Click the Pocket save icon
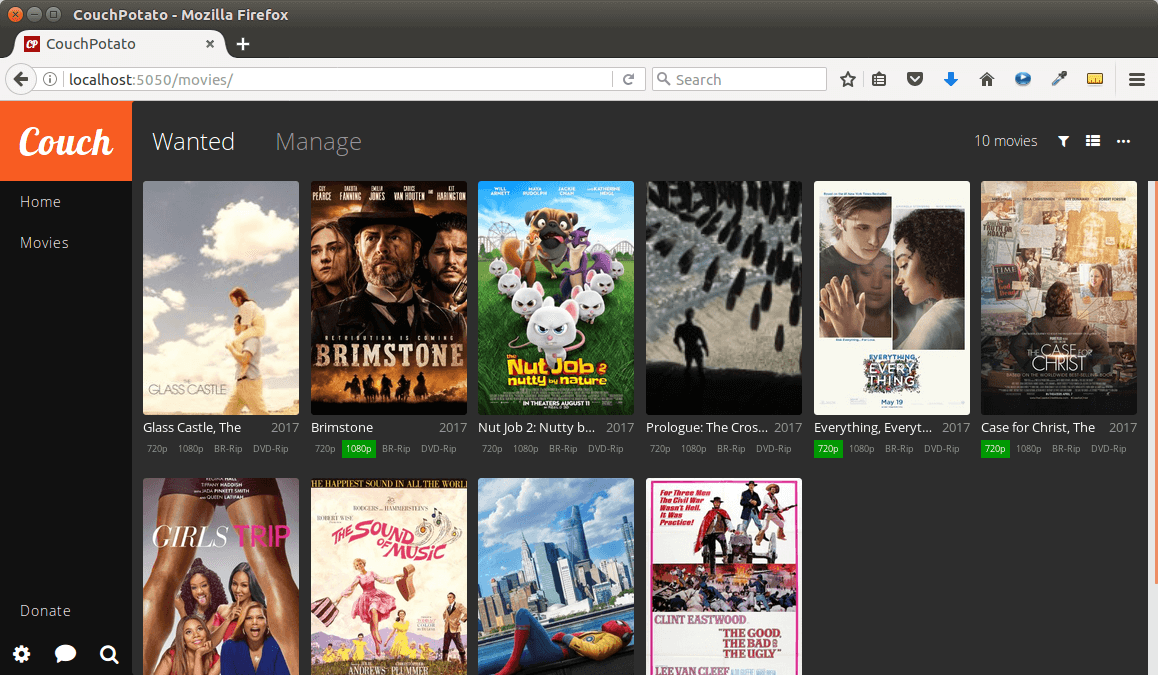The height and width of the screenshot is (675, 1158). 915,80
